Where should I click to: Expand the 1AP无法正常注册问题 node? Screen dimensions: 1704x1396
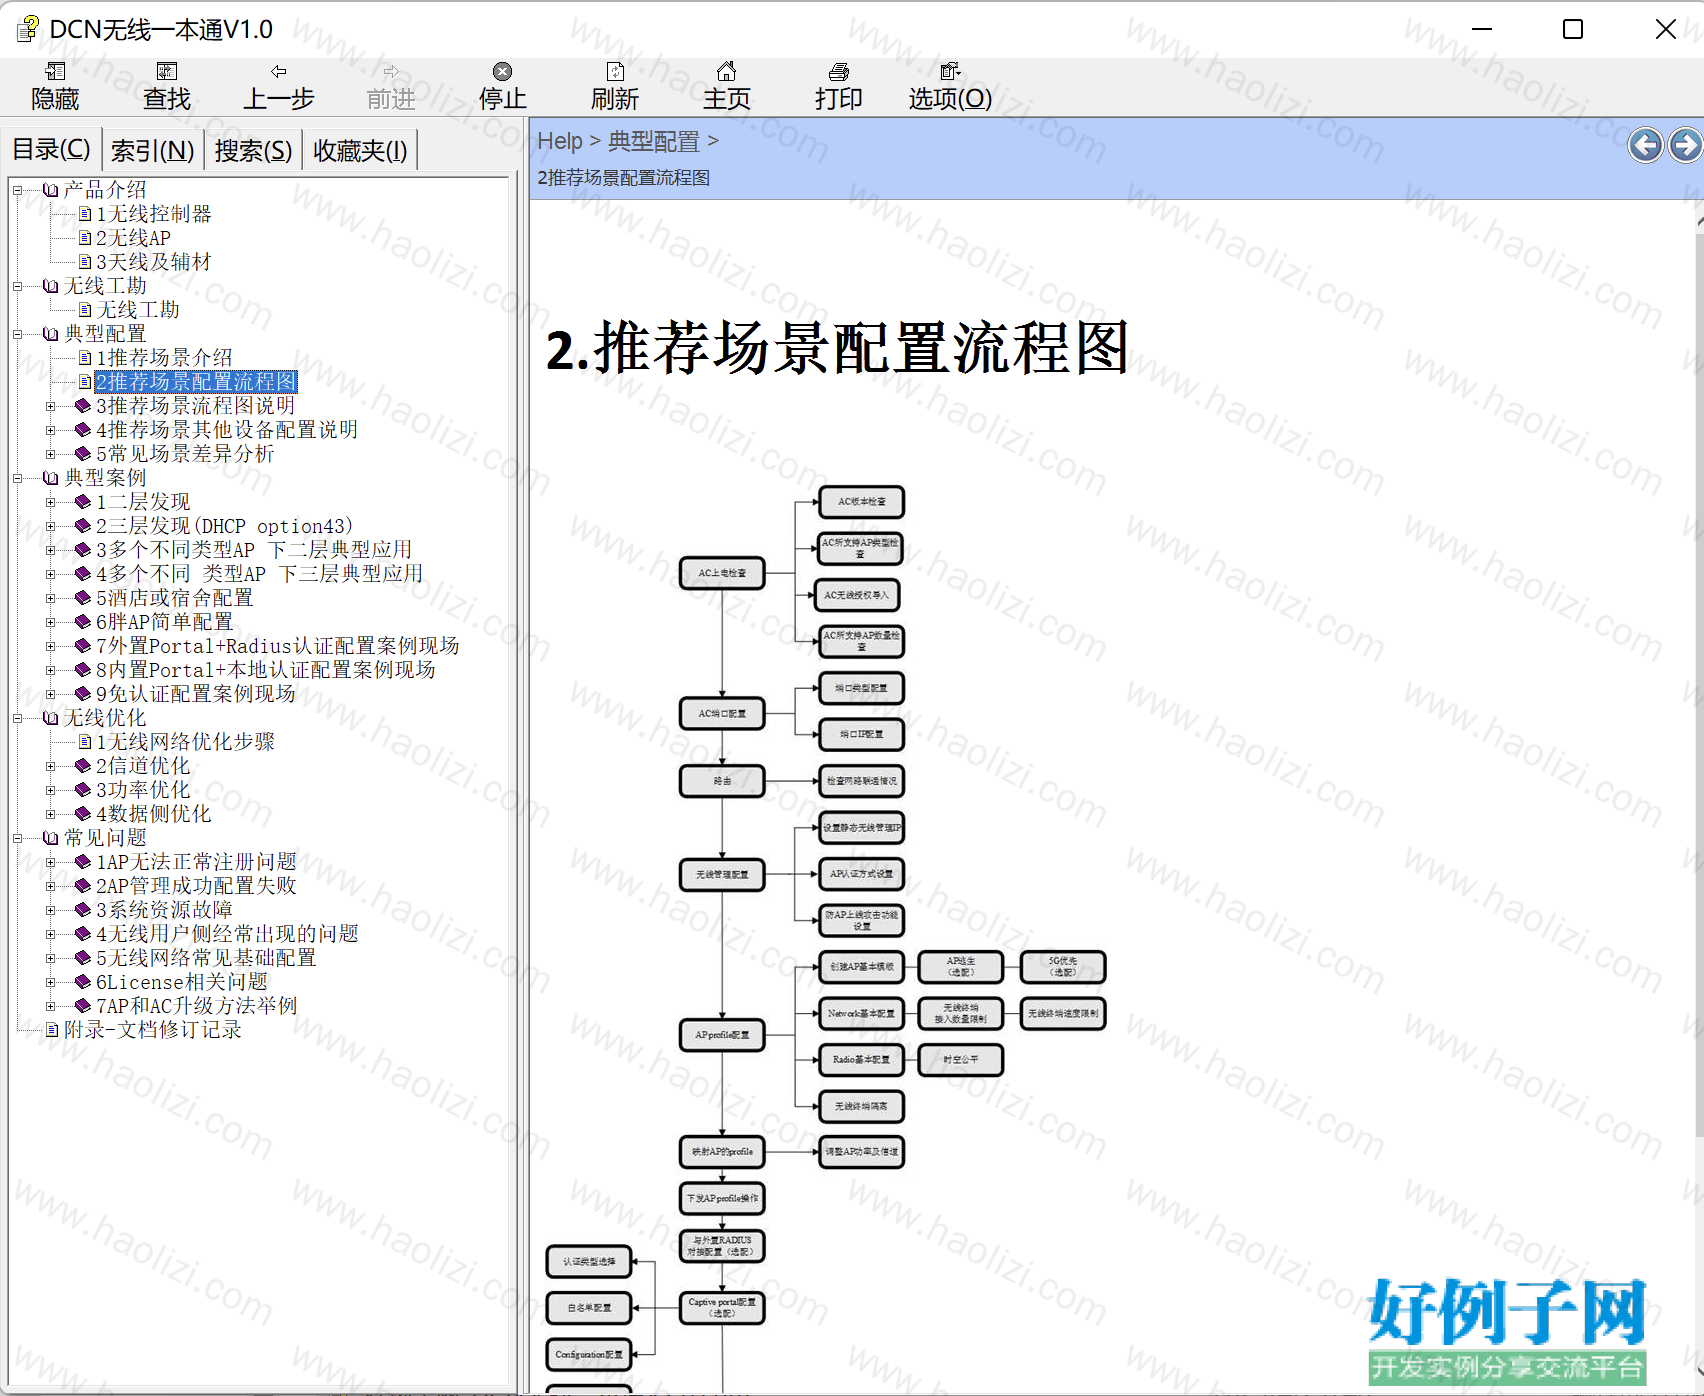[50, 862]
